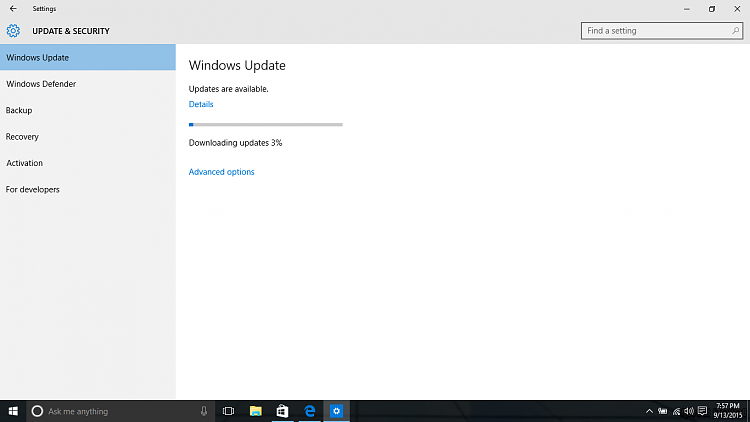This screenshot has width=750, height=422.
Task: Open the clock showing 7:57 PM
Action: click(728, 411)
